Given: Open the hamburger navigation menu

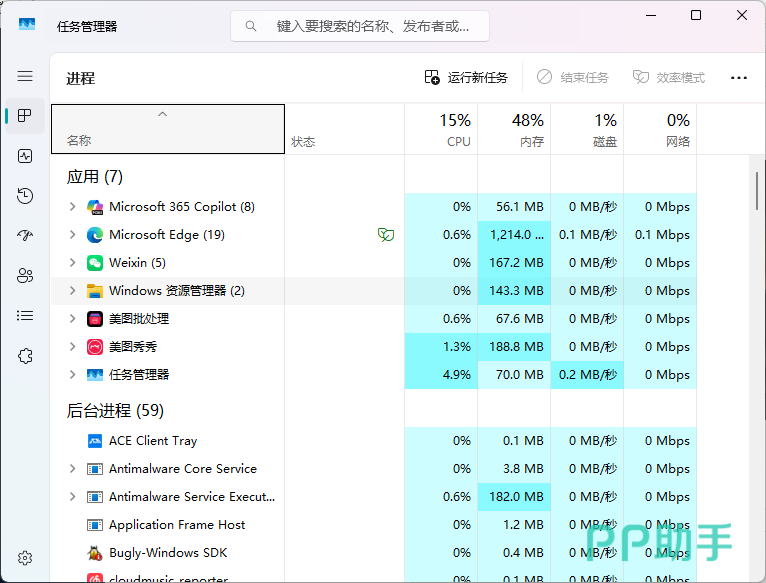Looking at the screenshot, I should (x=25, y=76).
